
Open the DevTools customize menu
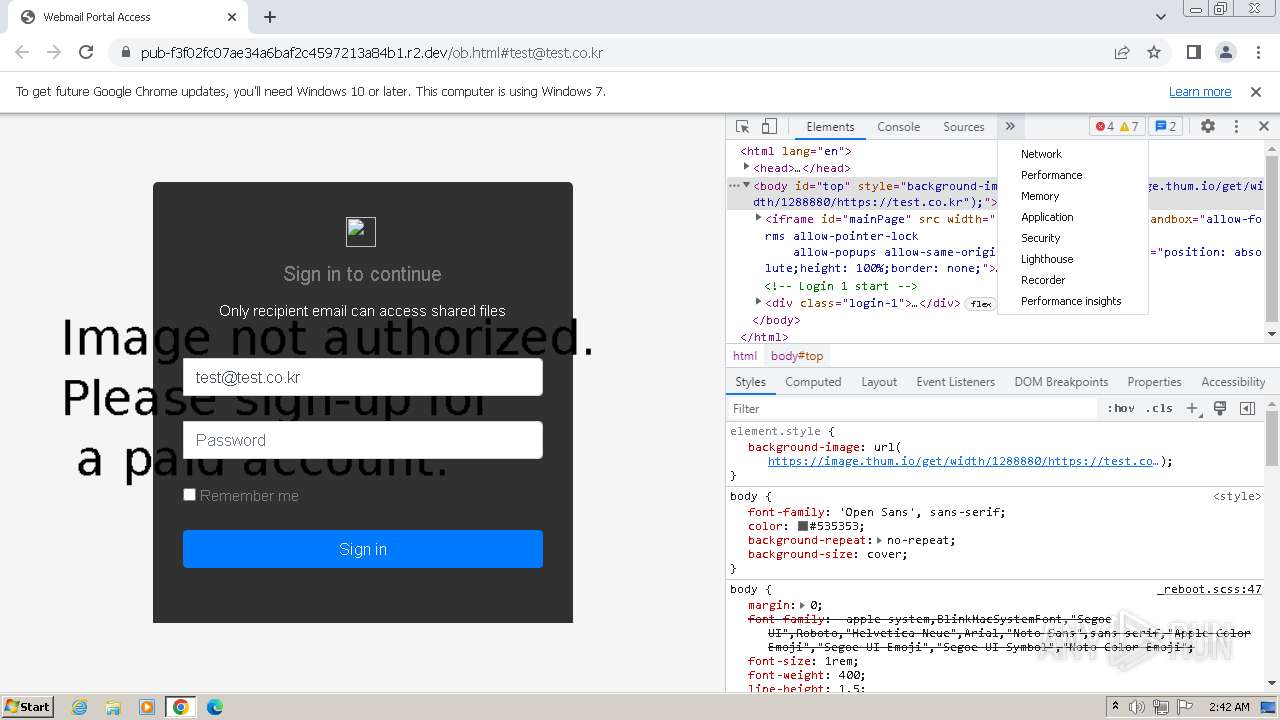click(1236, 126)
